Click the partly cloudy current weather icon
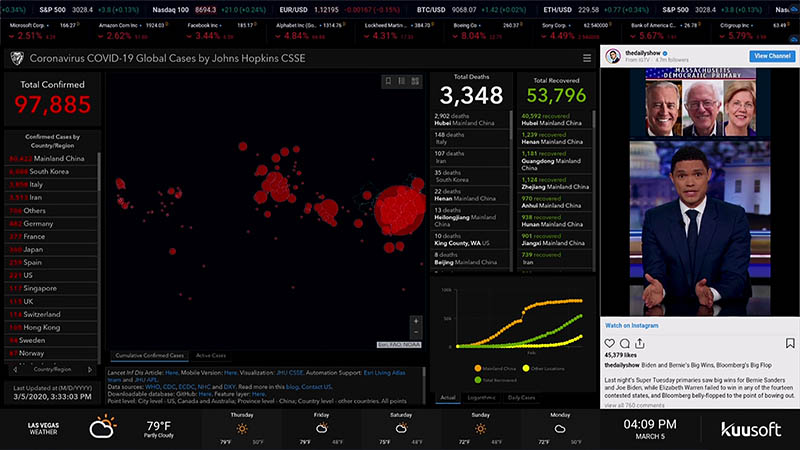The height and width of the screenshot is (450, 800). [103, 427]
